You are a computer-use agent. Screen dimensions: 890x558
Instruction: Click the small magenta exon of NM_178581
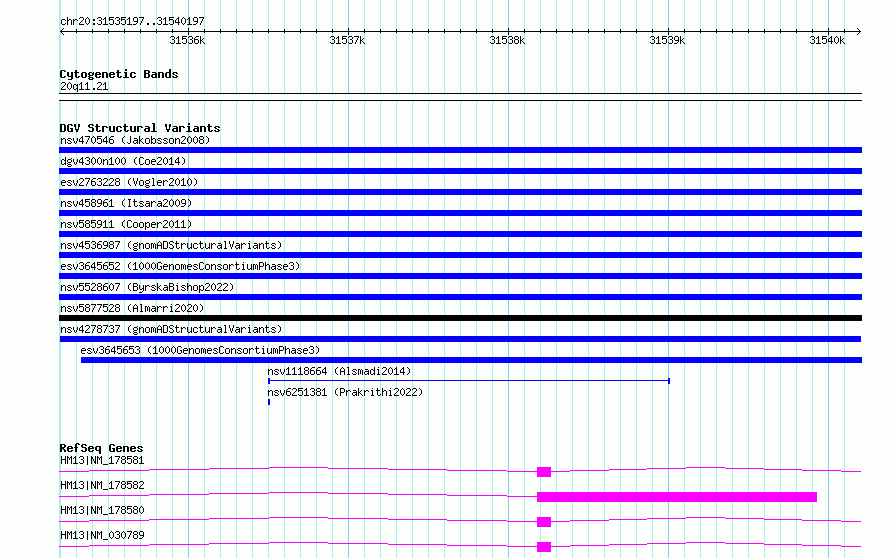click(x=544, y=472)
